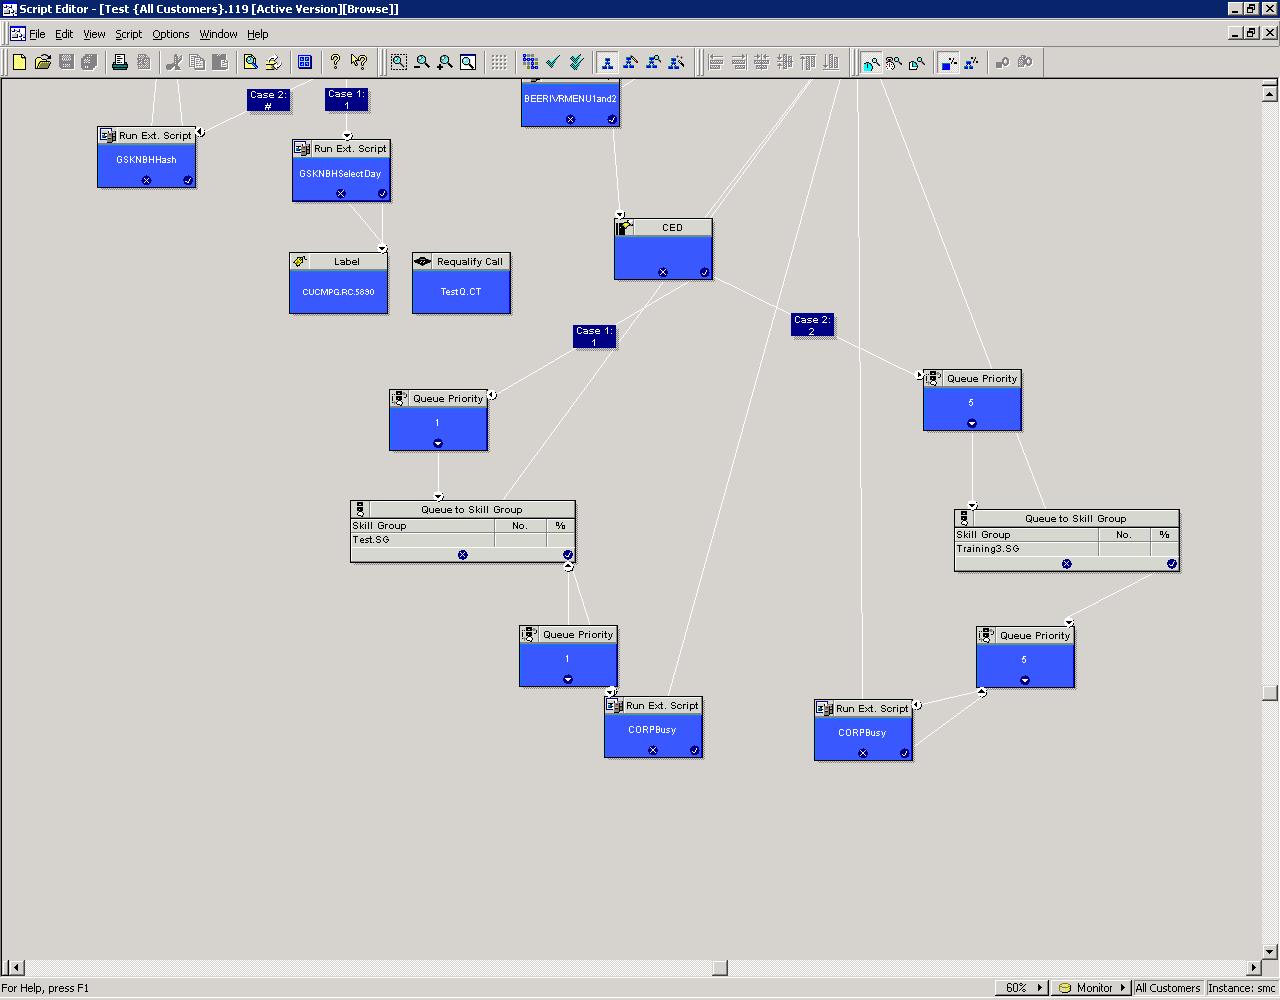This screenshot has width=1280, height=1000.
Task: Validate the script with single checkmark icon
Action: coord(553,62)
